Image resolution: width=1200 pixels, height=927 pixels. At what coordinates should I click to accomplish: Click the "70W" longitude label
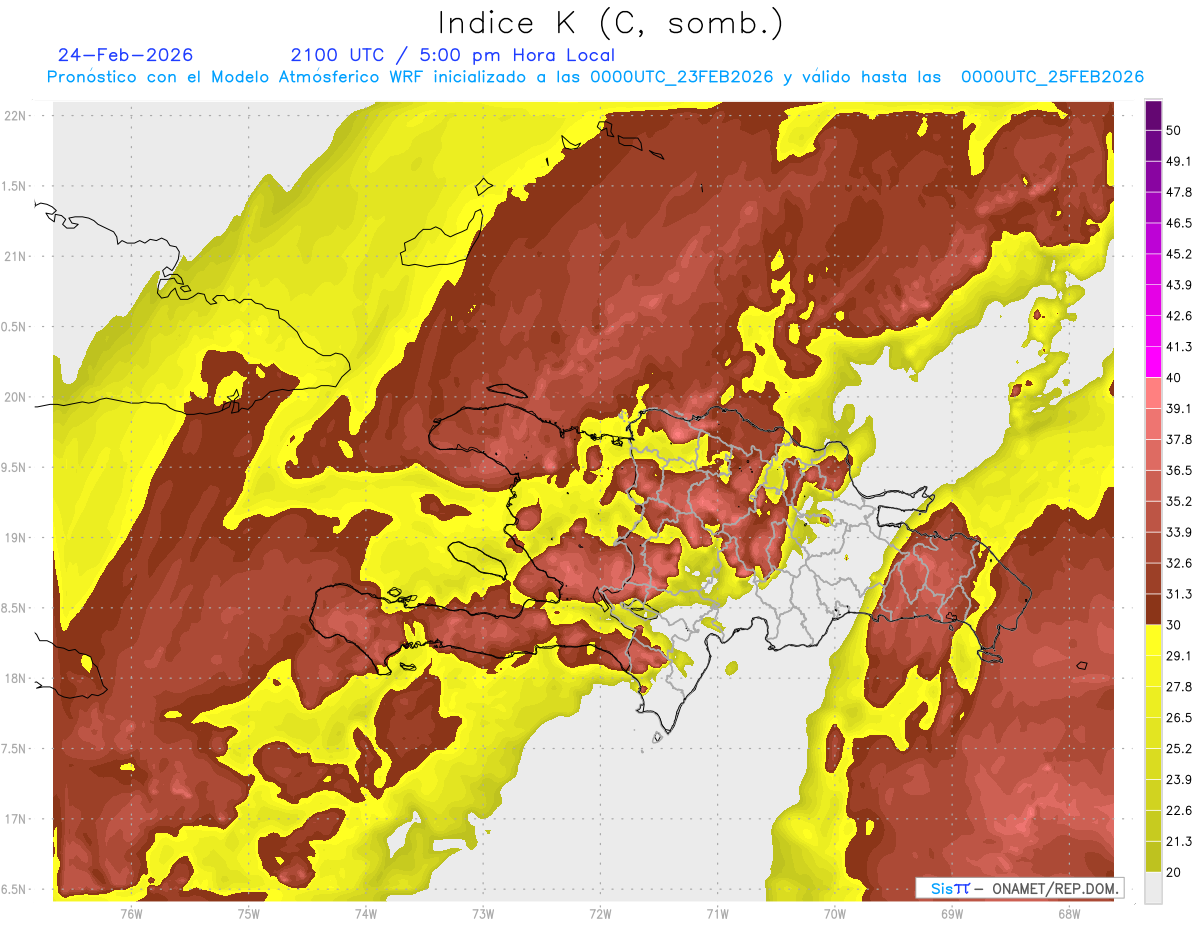[x=835, y=913]
